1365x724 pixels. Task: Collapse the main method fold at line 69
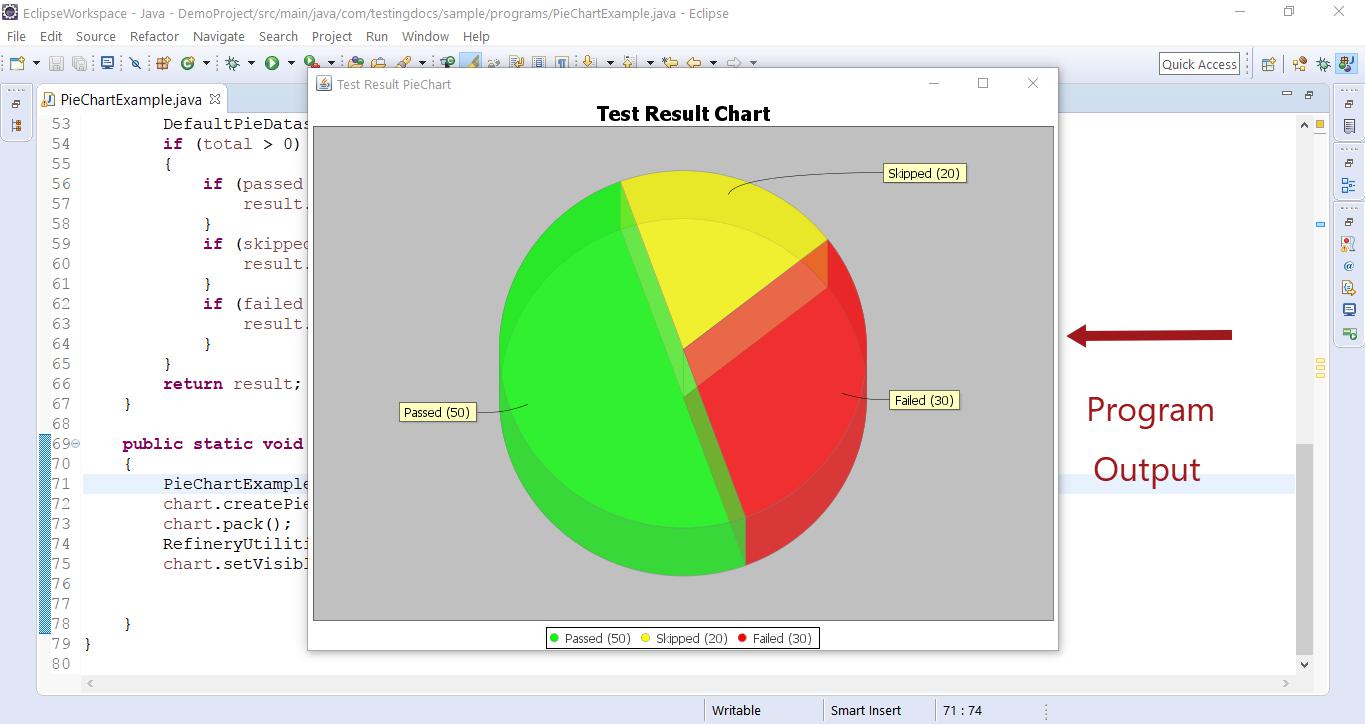[75, 444]
